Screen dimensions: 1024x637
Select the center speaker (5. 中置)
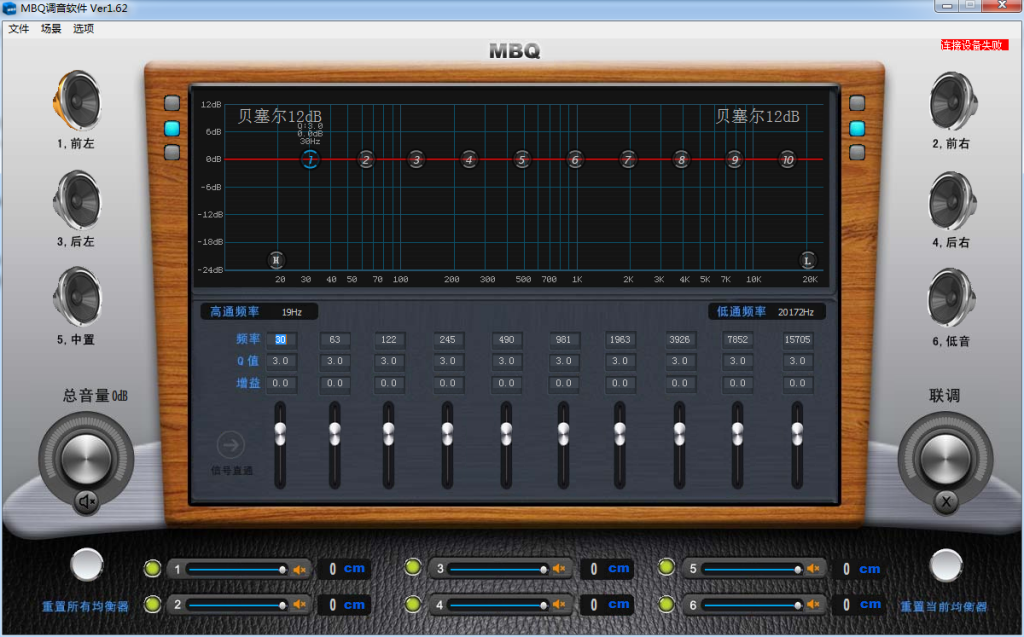coord(77,297)
